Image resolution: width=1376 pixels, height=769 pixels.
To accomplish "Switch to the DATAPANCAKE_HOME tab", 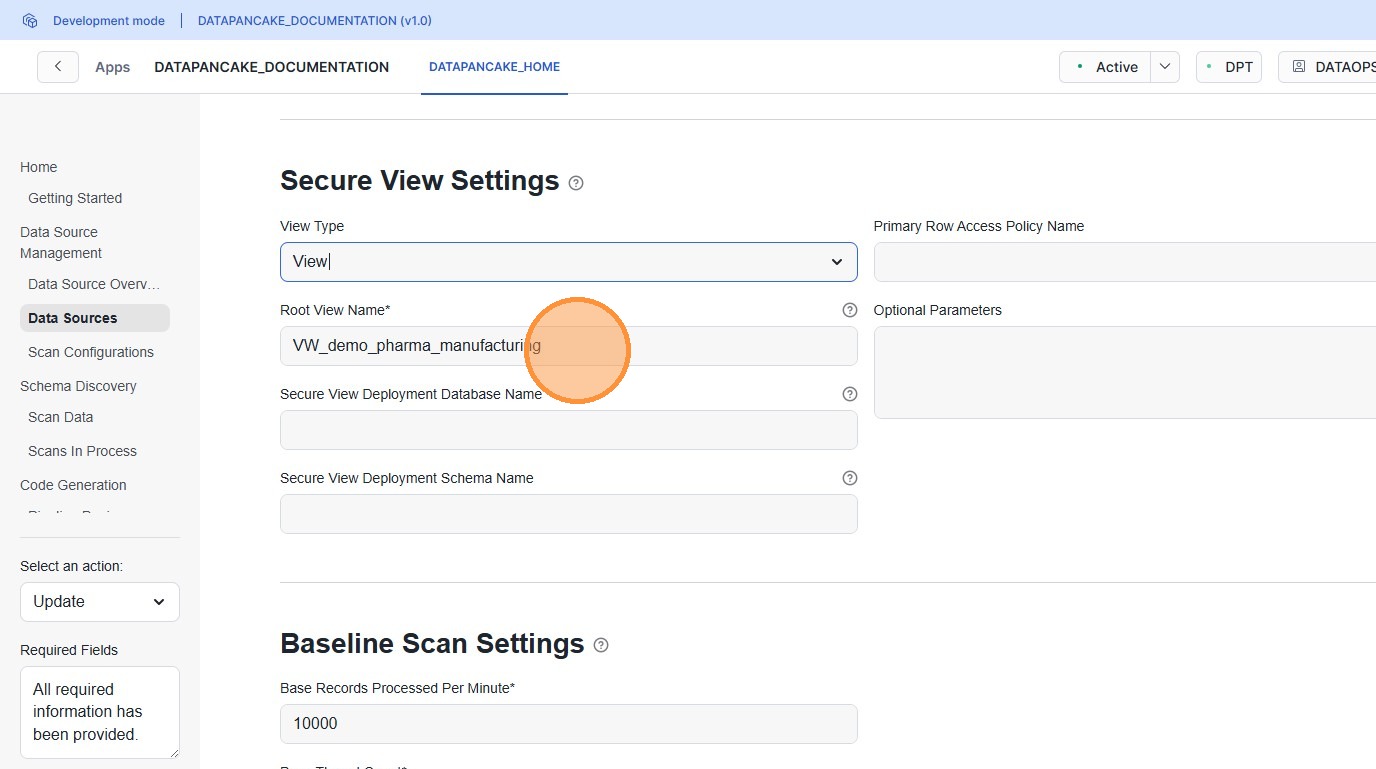I will coord(494,67).
